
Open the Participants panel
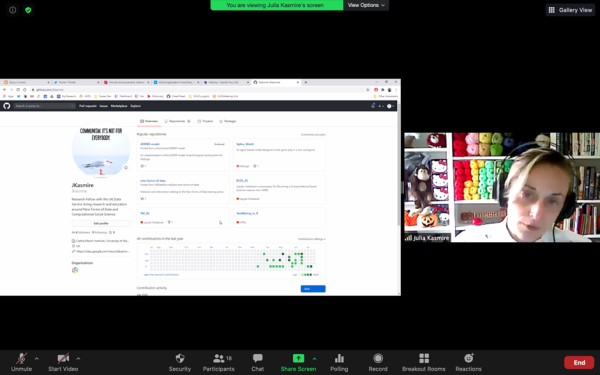click(x=218, y=362)
